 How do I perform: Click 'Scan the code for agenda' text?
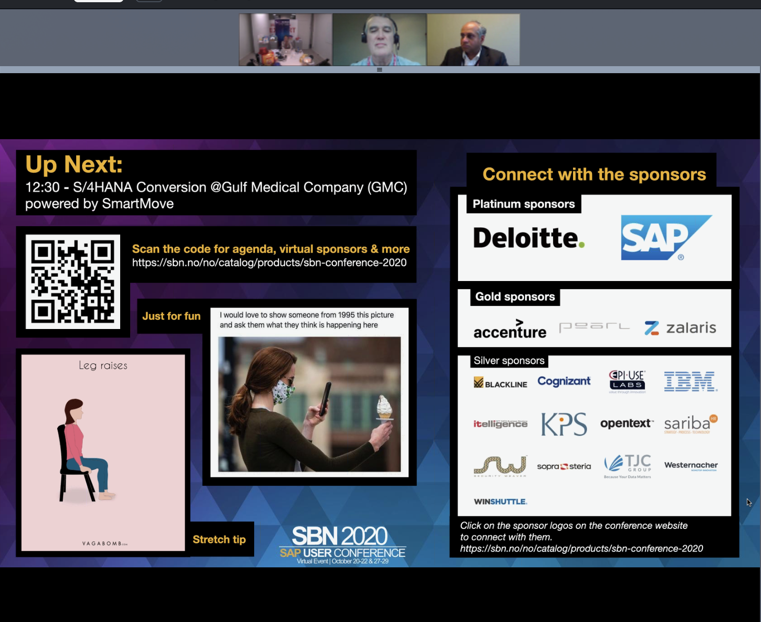pos(271,249)
